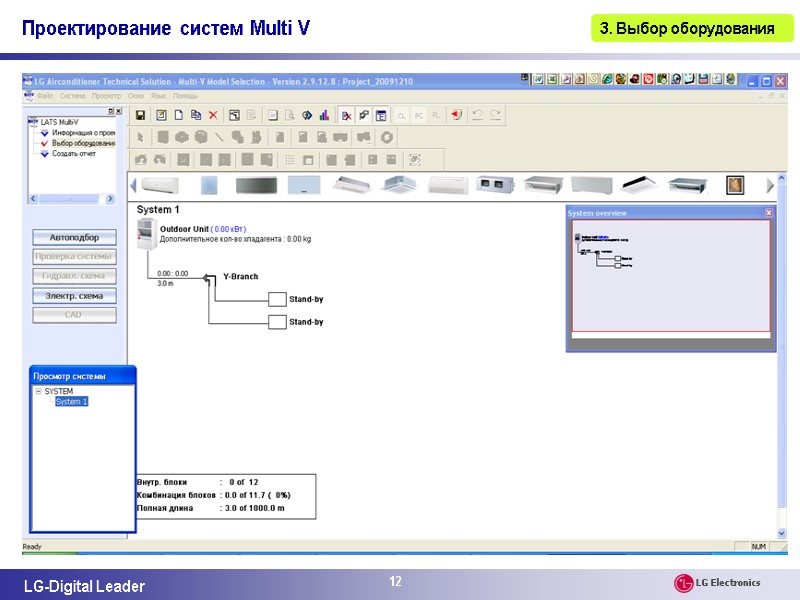The image size is (800, 600).
Task: Select Информация о проекте tree item
Action: pos(84,133)
